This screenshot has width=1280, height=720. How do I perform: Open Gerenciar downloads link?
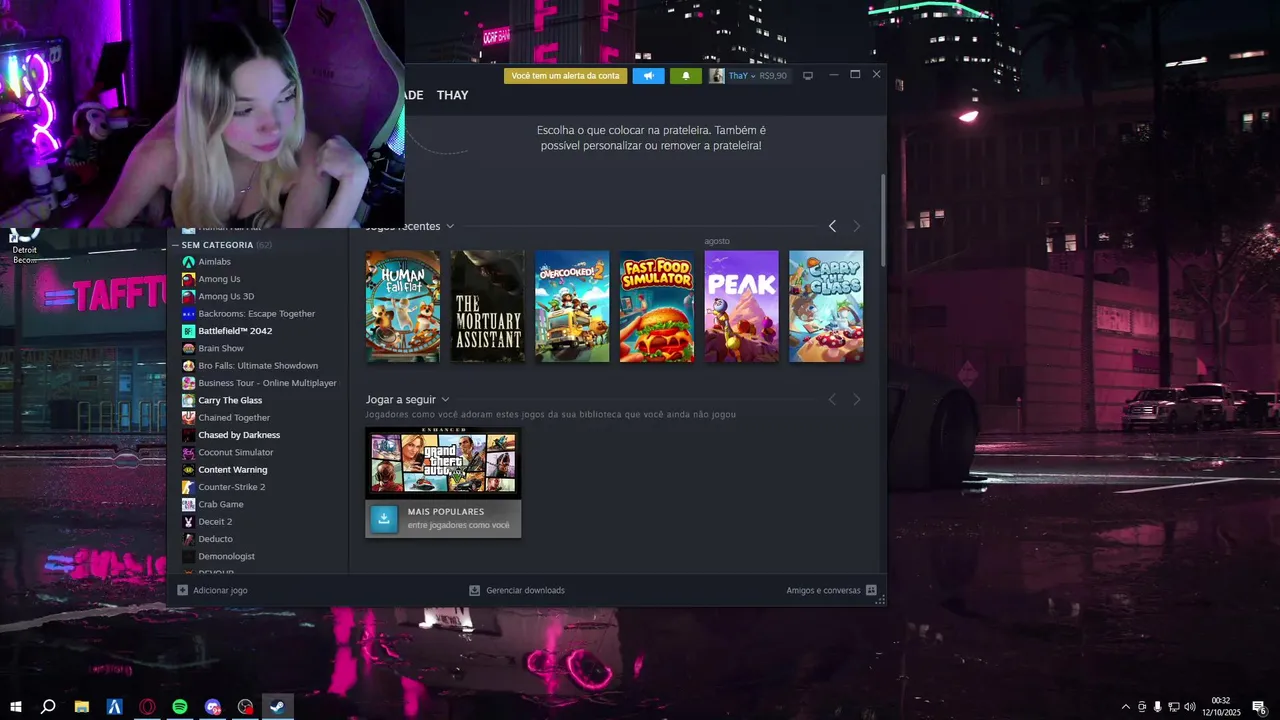(517, 590)
